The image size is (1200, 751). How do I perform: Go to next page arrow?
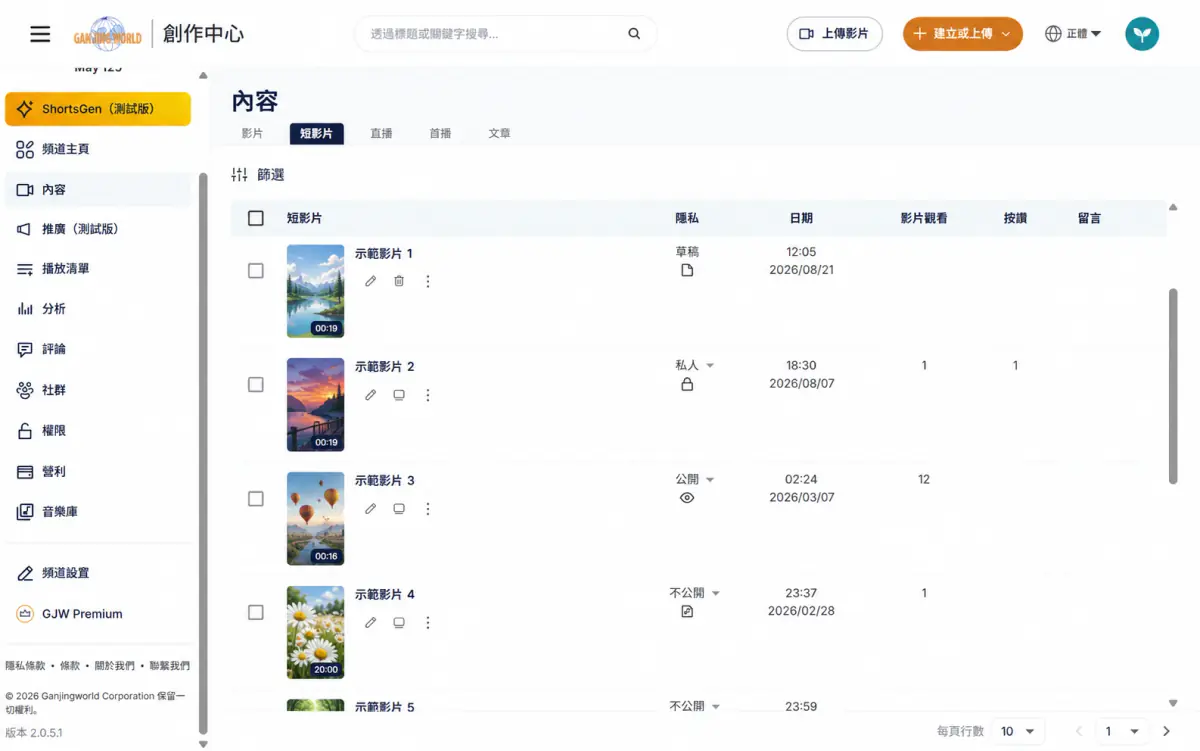[1166, 731]
